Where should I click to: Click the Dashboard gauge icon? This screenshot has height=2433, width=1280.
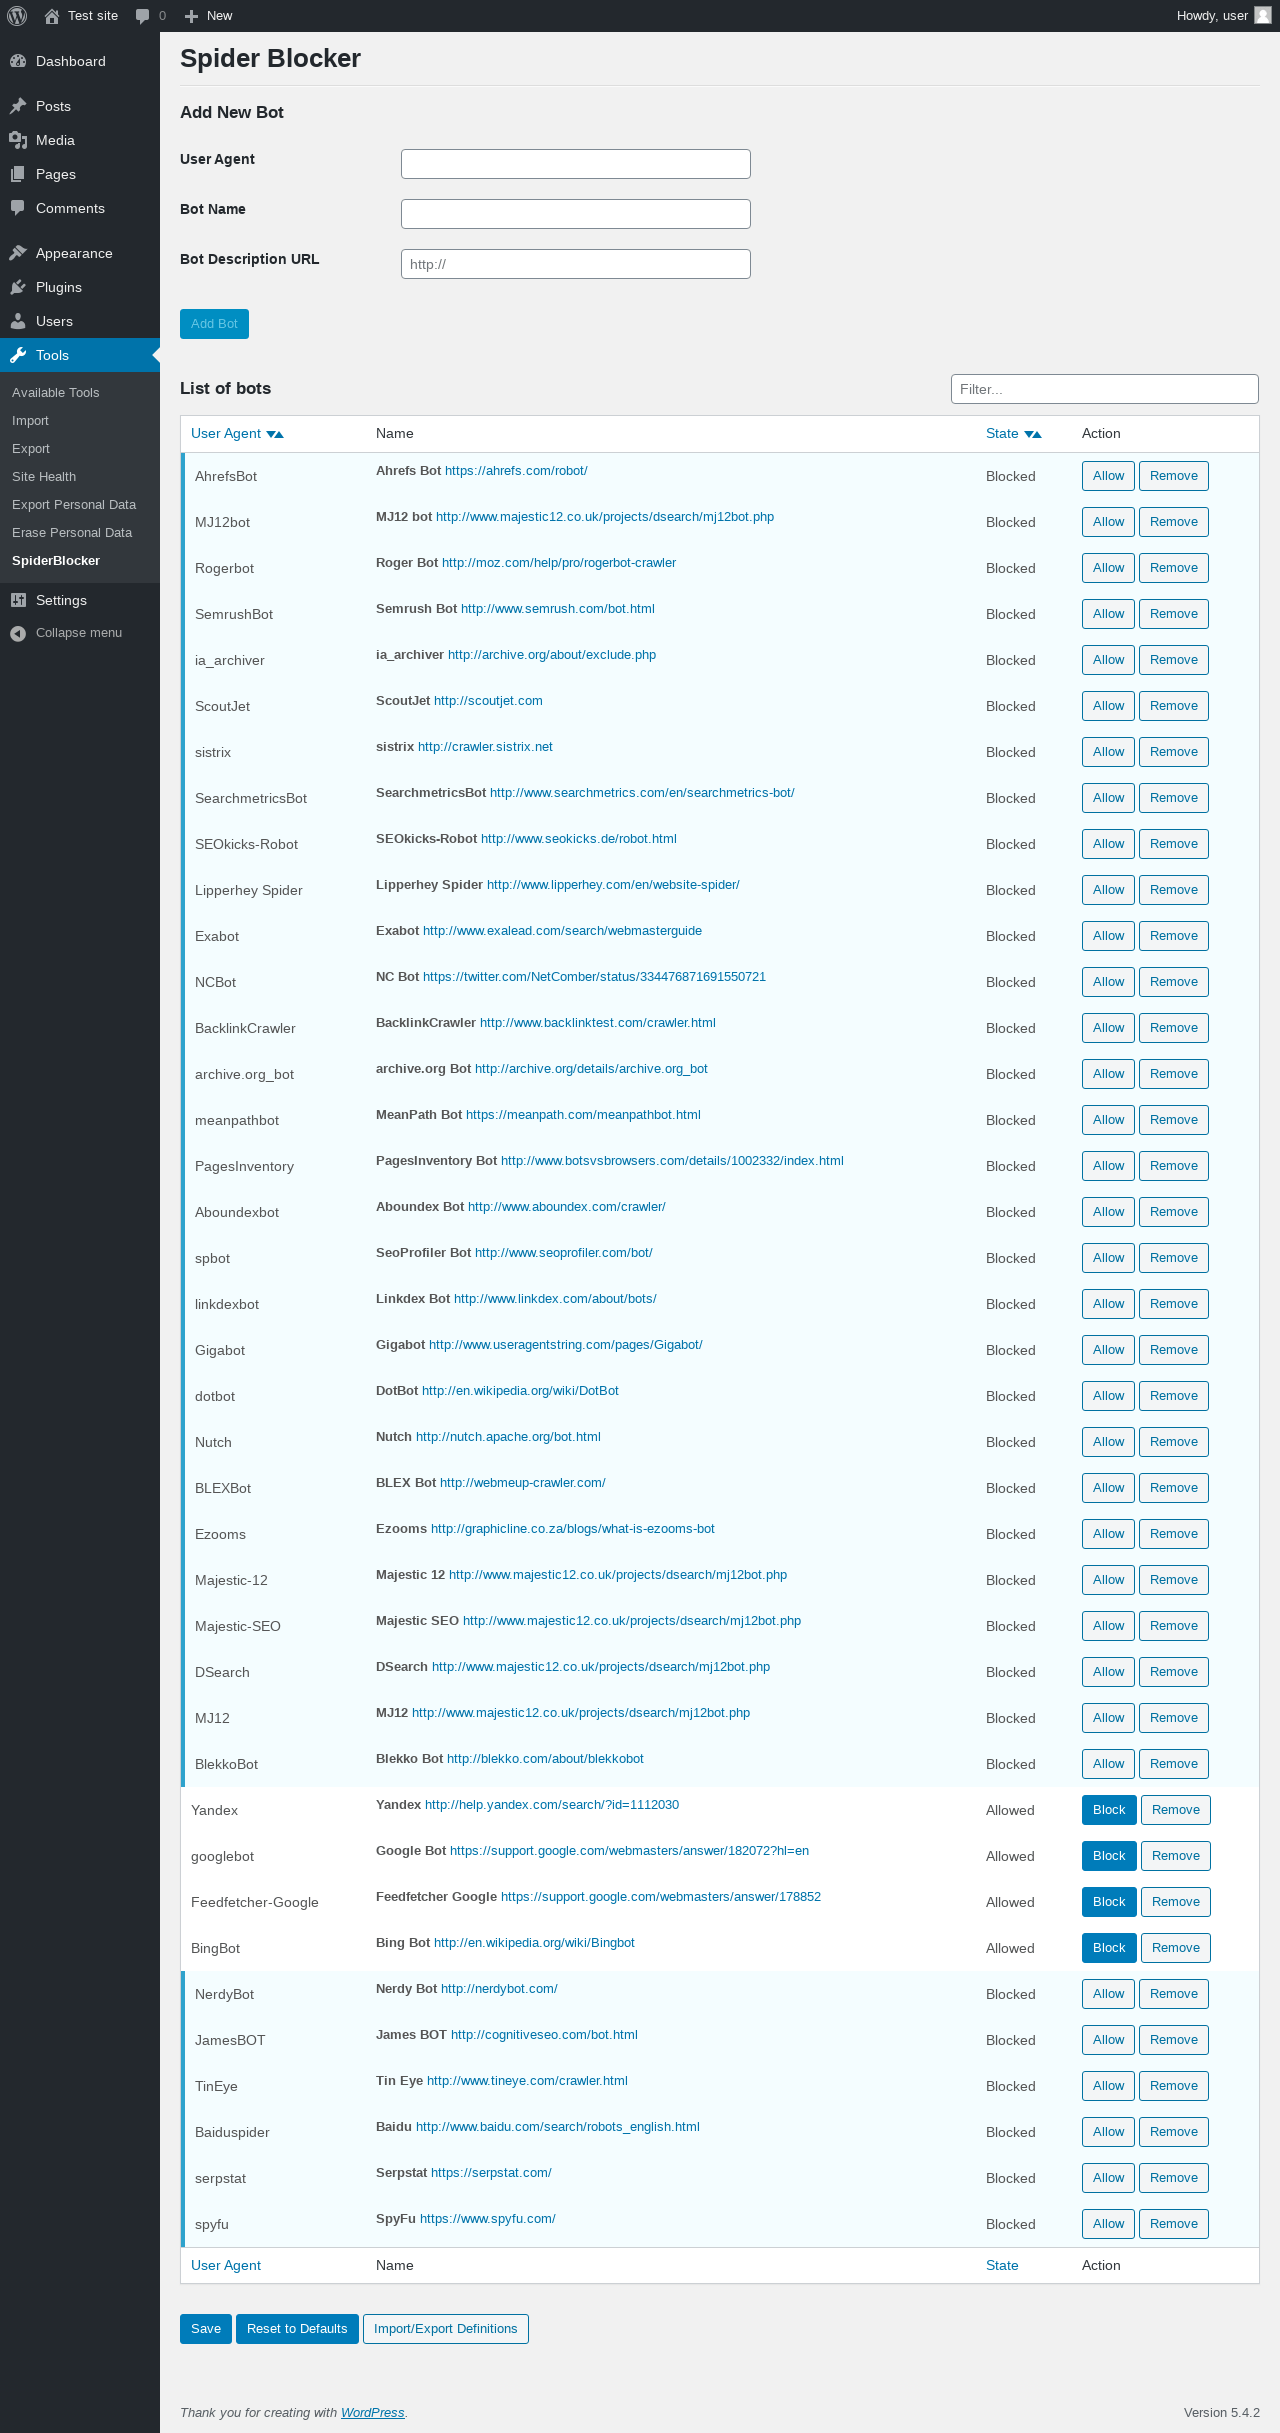pos(18,61)
